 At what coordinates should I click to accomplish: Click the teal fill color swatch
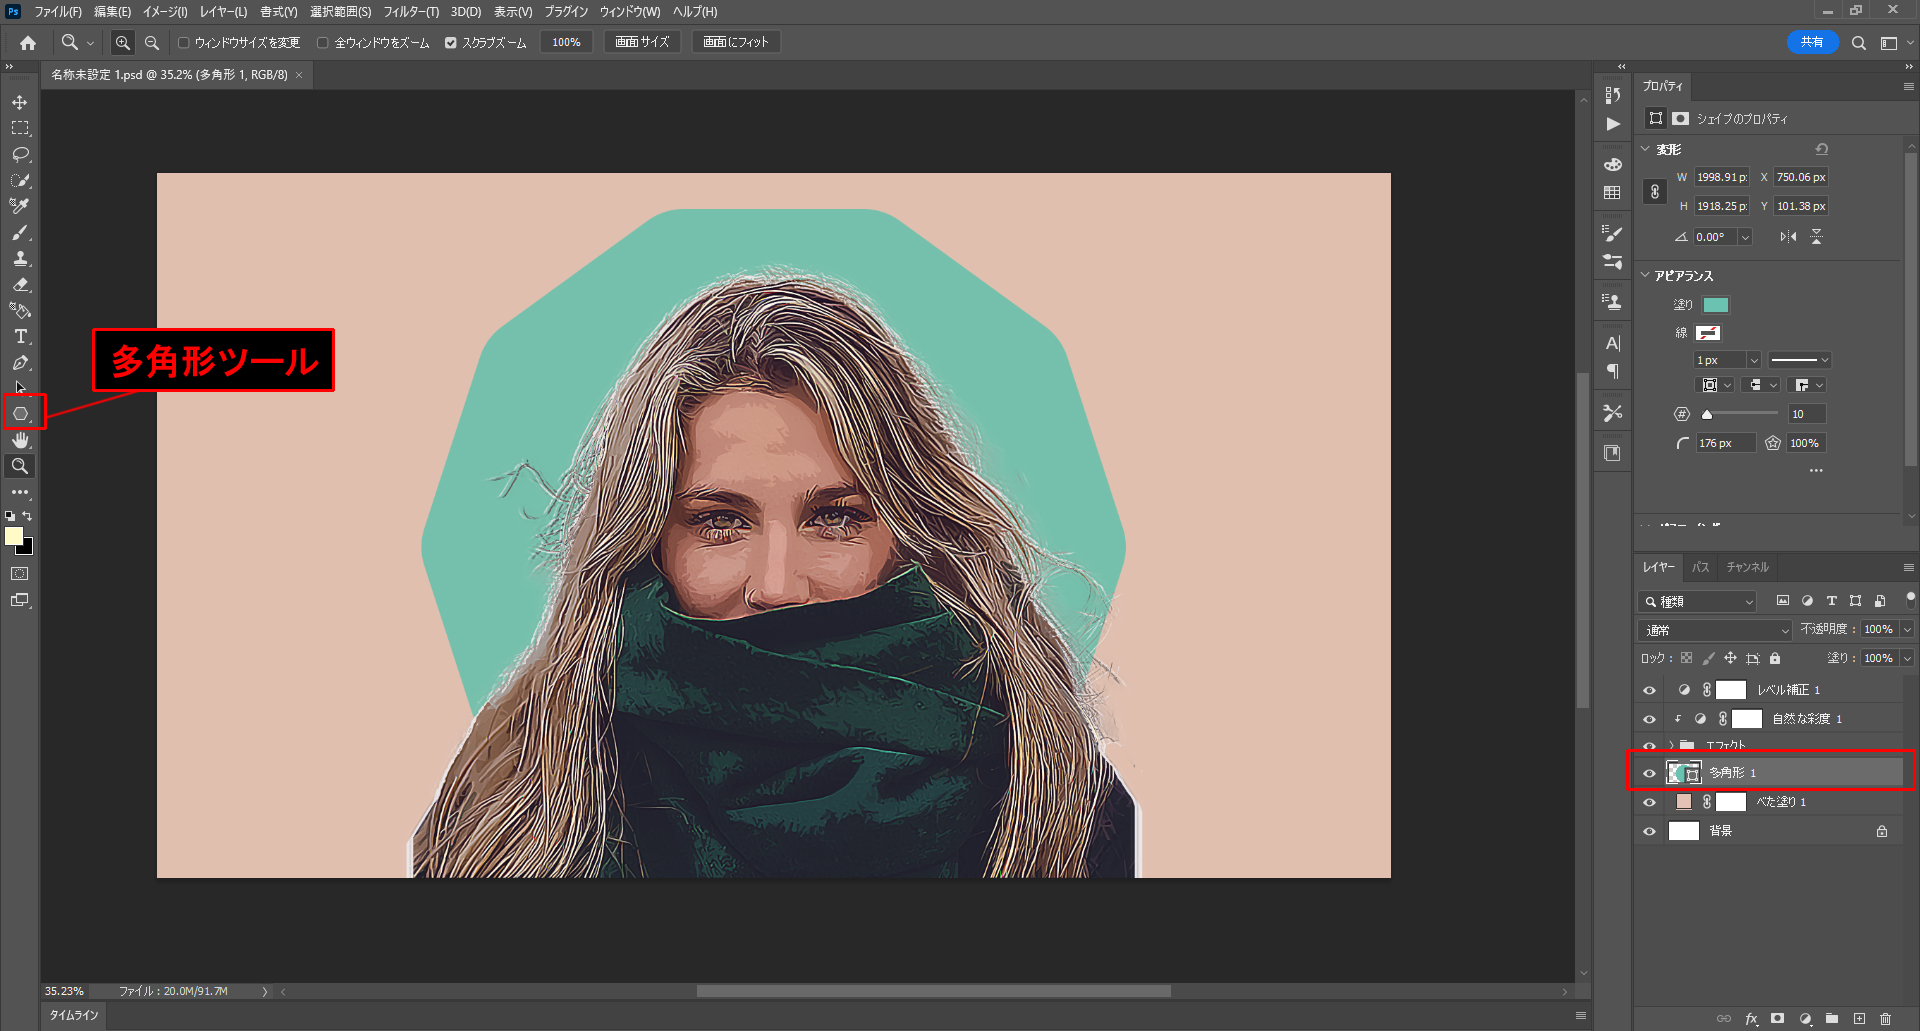(1716, 305)
